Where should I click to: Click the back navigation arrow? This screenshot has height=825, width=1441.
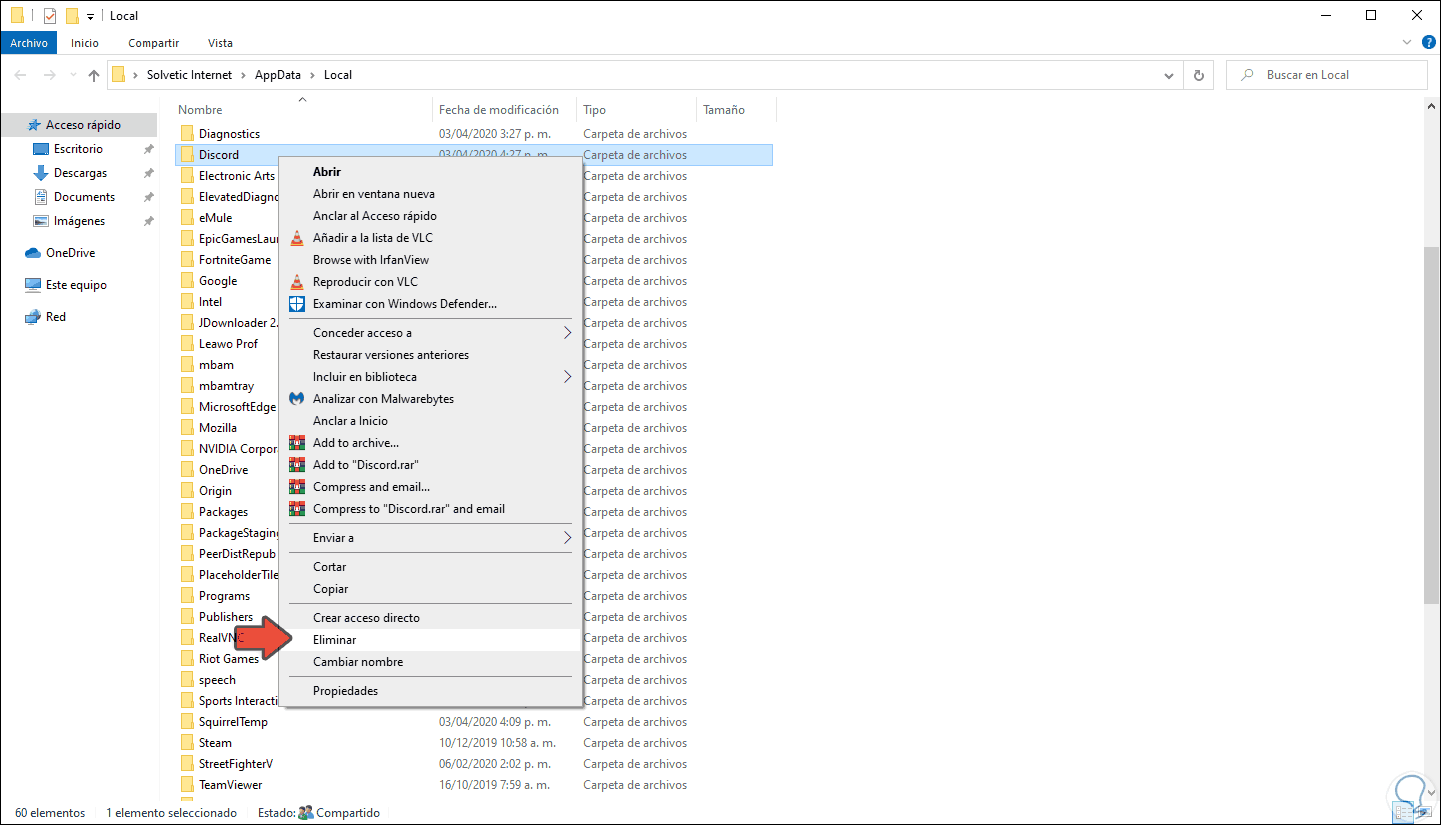click(21, 75)
